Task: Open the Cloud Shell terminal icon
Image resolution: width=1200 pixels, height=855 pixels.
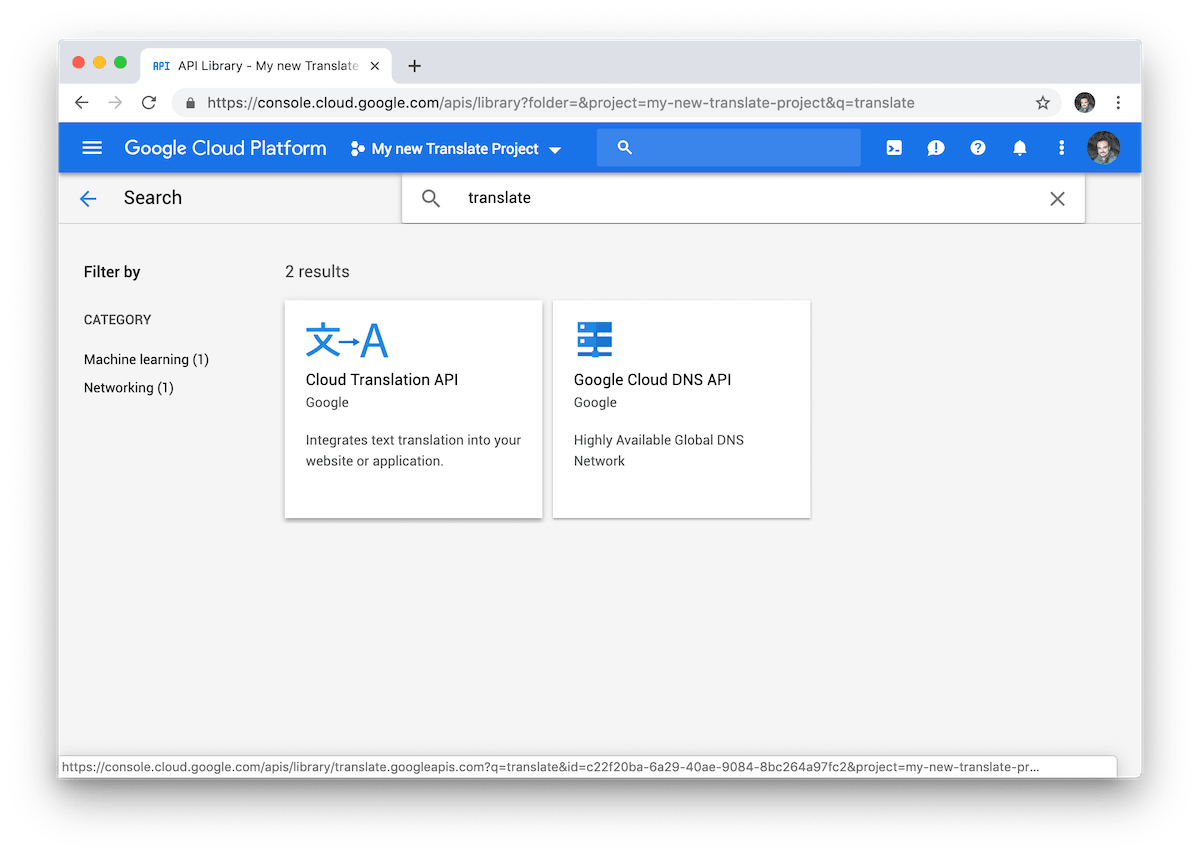Action: (x=893, y=147)
